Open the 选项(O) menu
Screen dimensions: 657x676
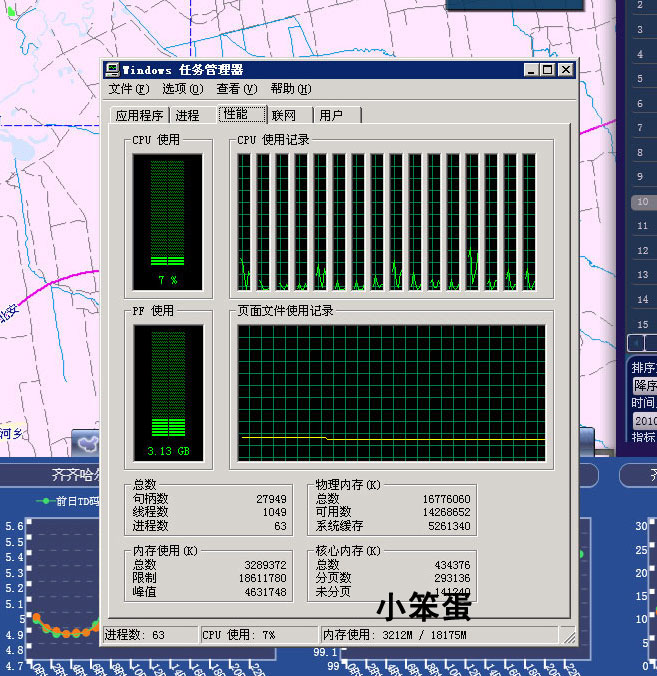coord(182,89)
